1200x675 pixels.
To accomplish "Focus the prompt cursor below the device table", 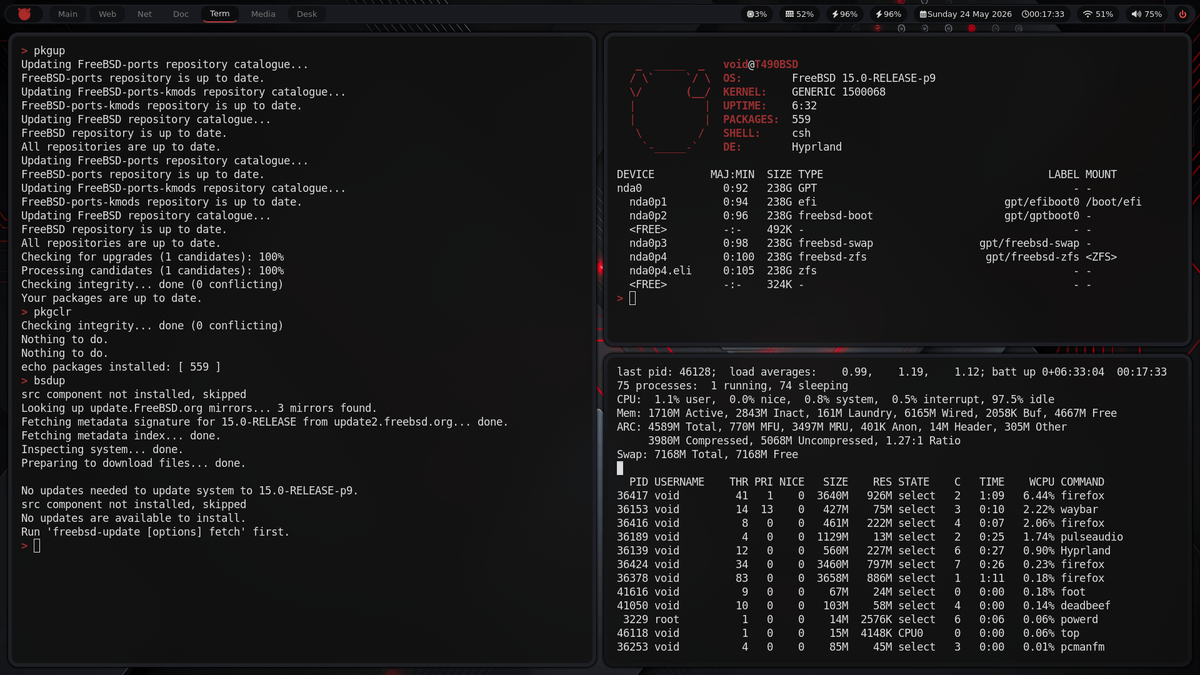I will click(x=632, y=298).
